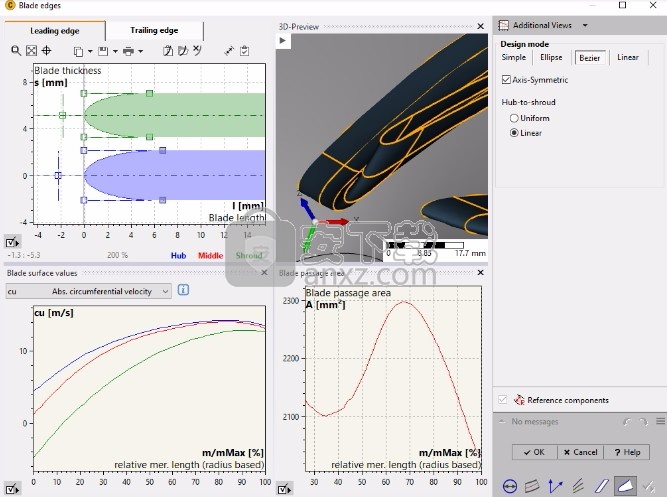Select blue hub centerline control handle
The width and height of the screenshot is (667, 497).
tap(58, 175)
